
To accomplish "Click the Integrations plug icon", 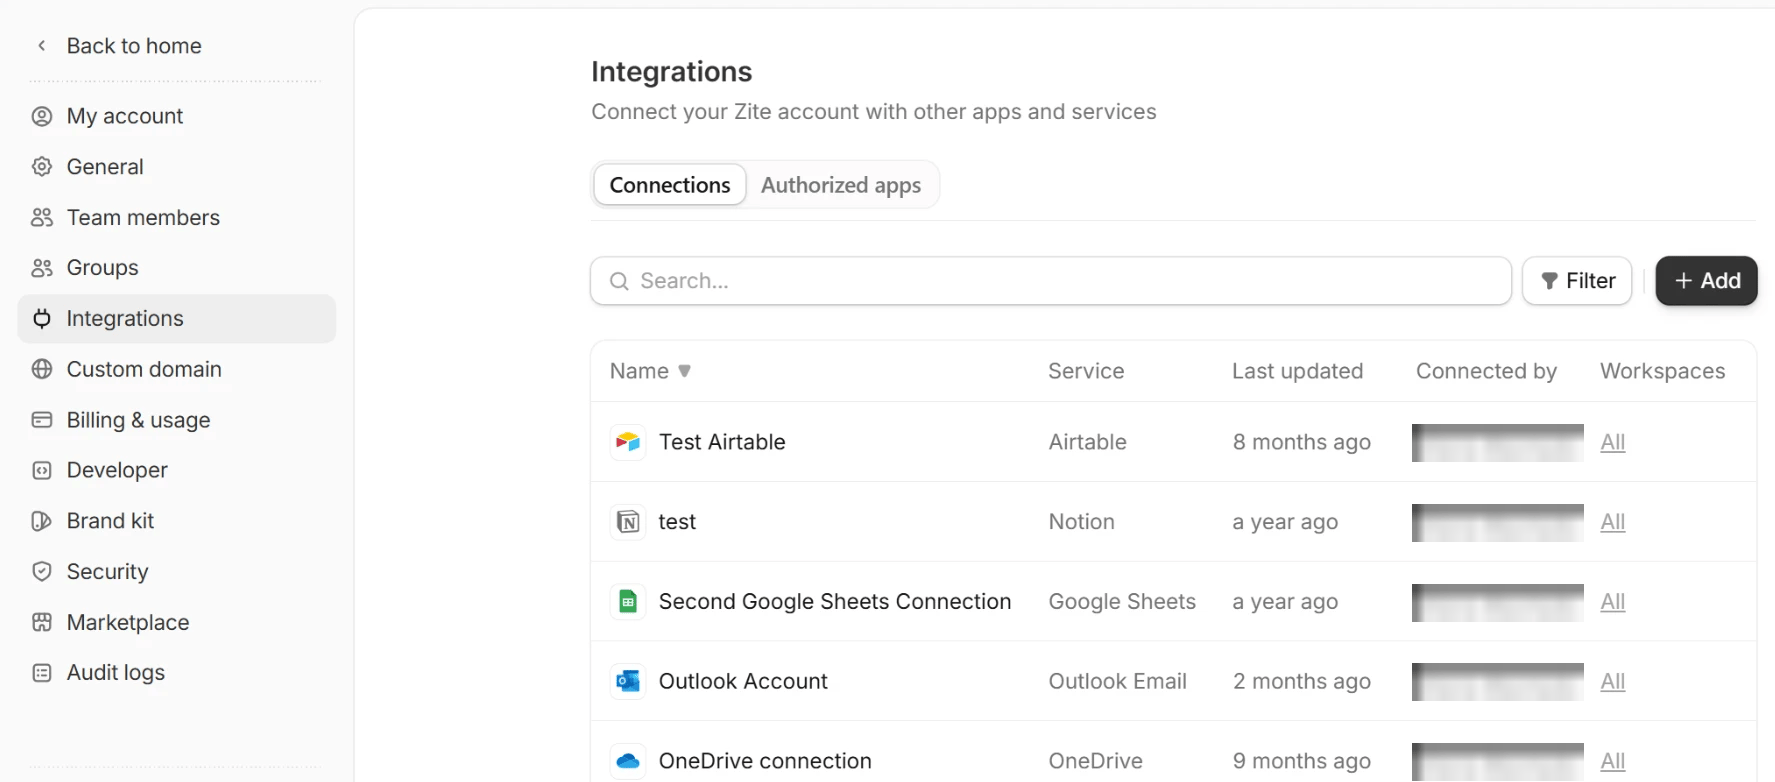I will pos(42,318).
